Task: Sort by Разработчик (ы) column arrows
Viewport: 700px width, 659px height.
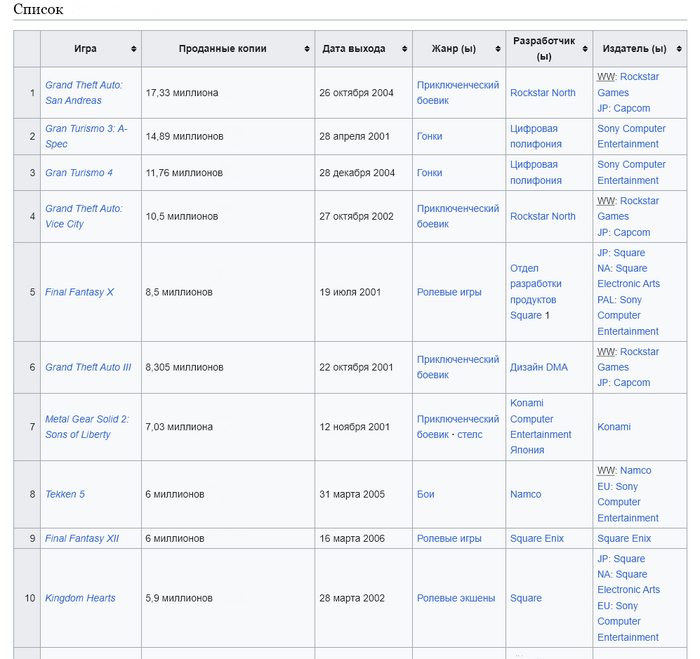Action: coord(584,49)
